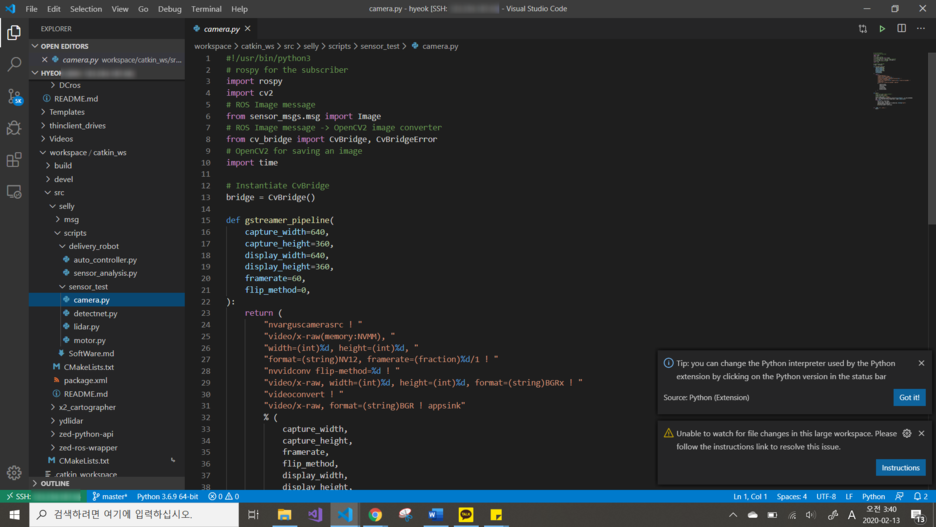Dismiss the file changes warning notification
Screen dimensions: 936x527
tap(921, 433)
